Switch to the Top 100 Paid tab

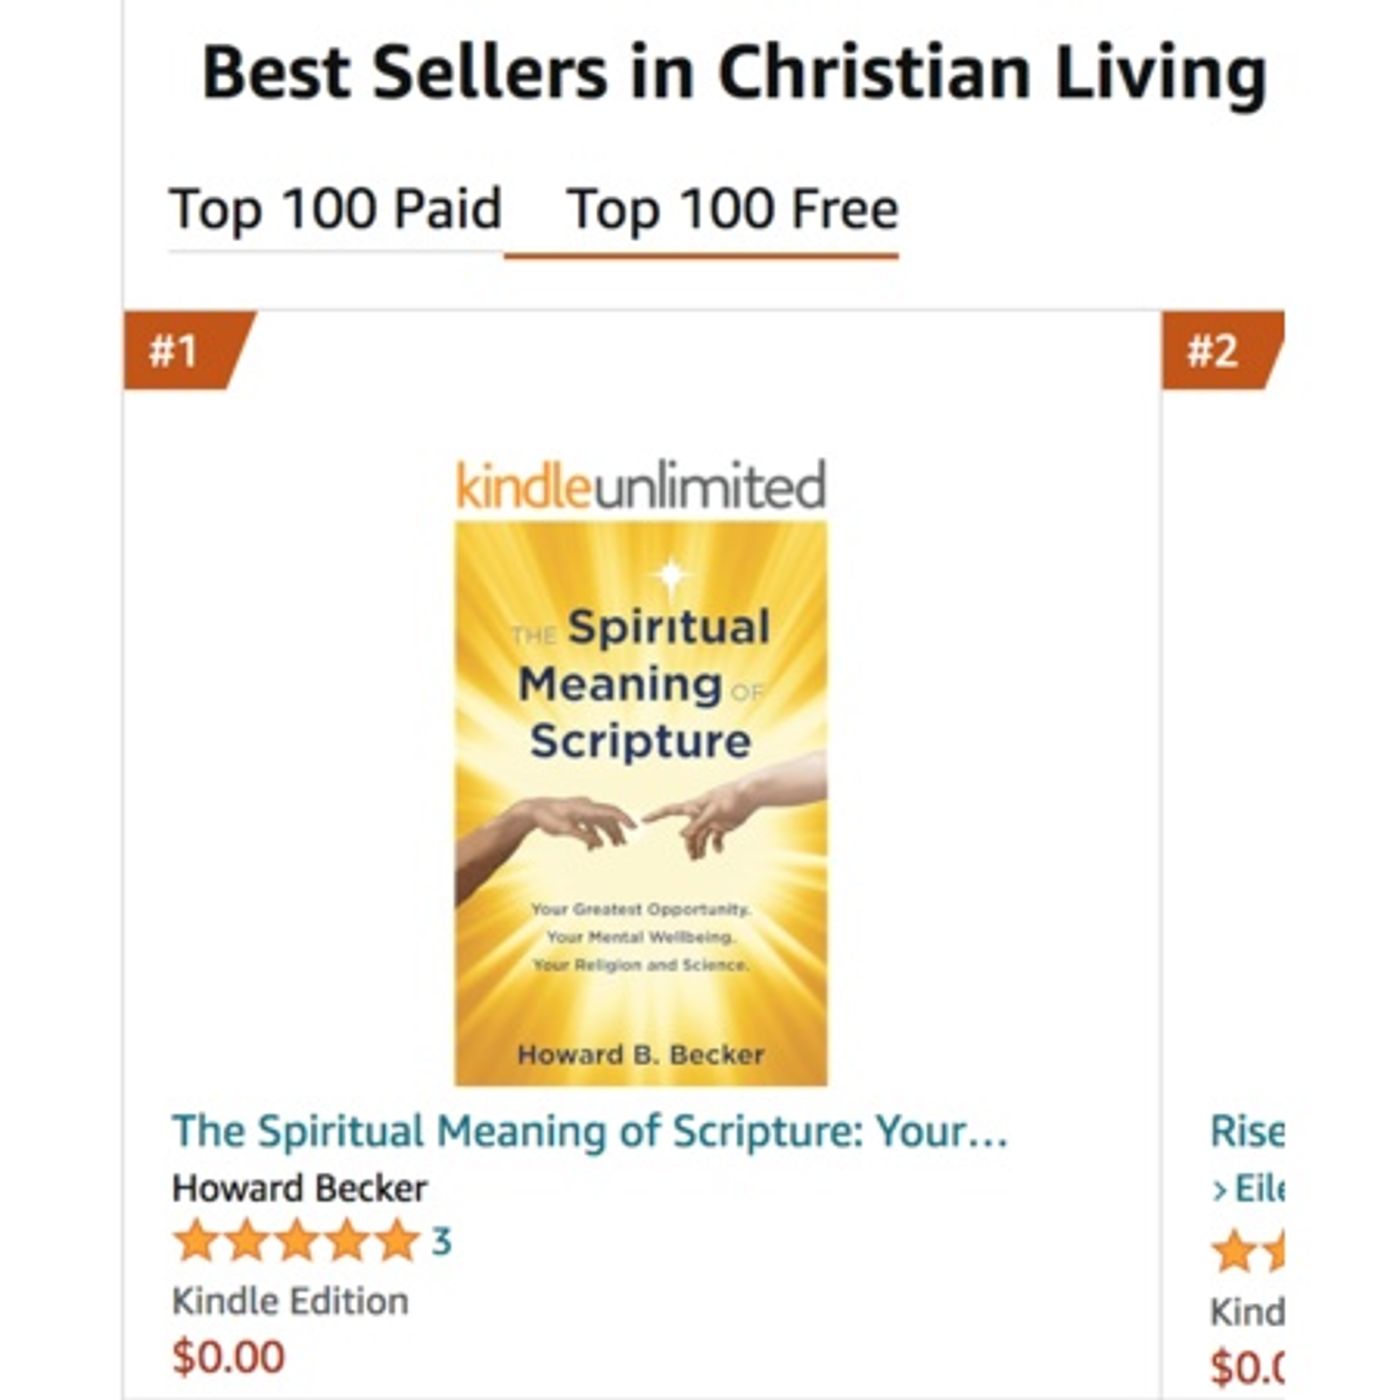click(x=336, y=210)
